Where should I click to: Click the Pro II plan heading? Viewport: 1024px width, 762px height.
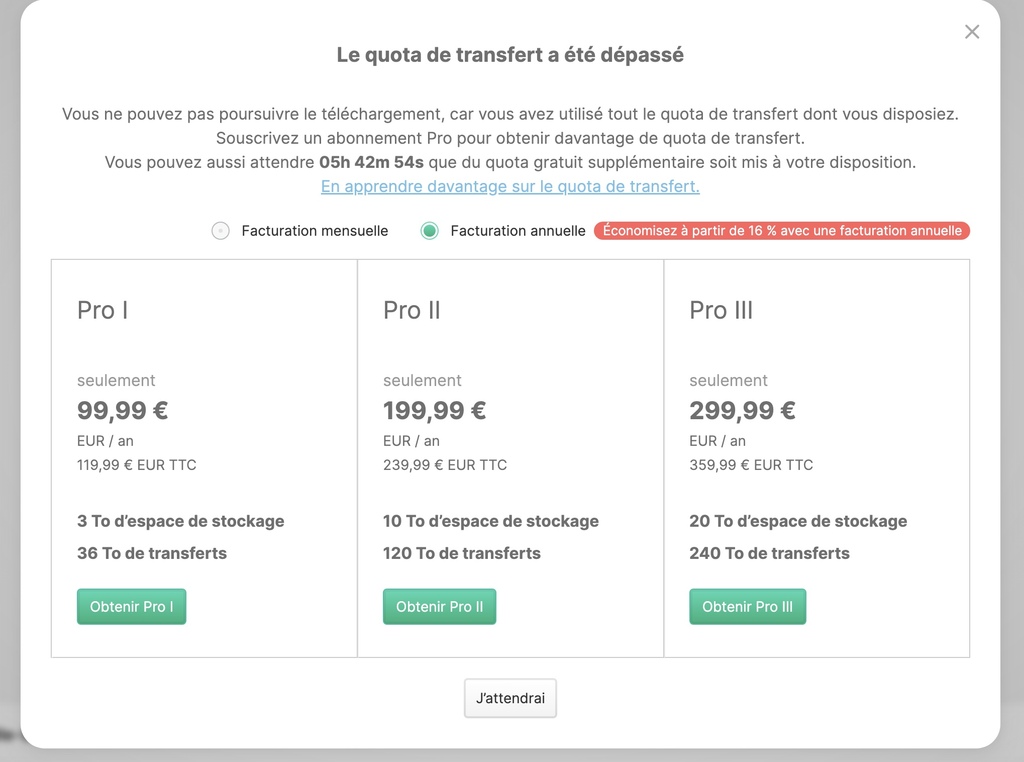point(412,311)
